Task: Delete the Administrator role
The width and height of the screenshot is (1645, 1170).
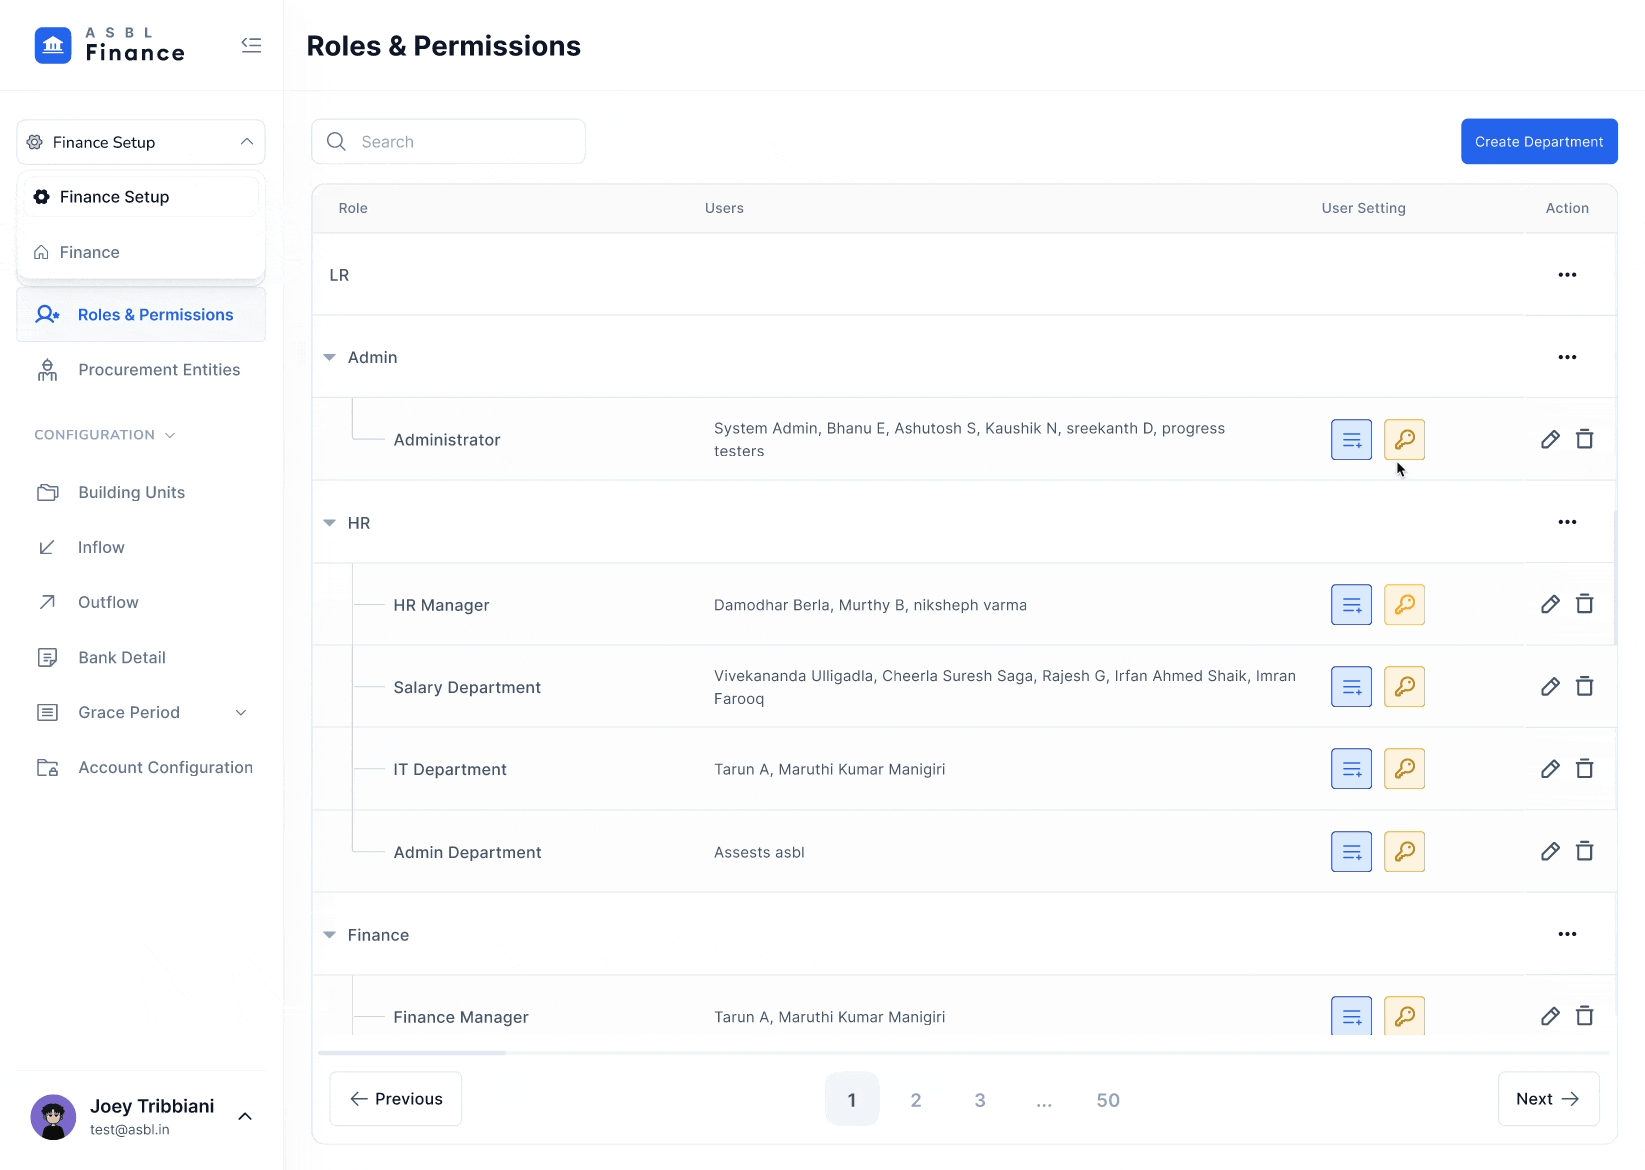Action: (x=1585, y=439)
